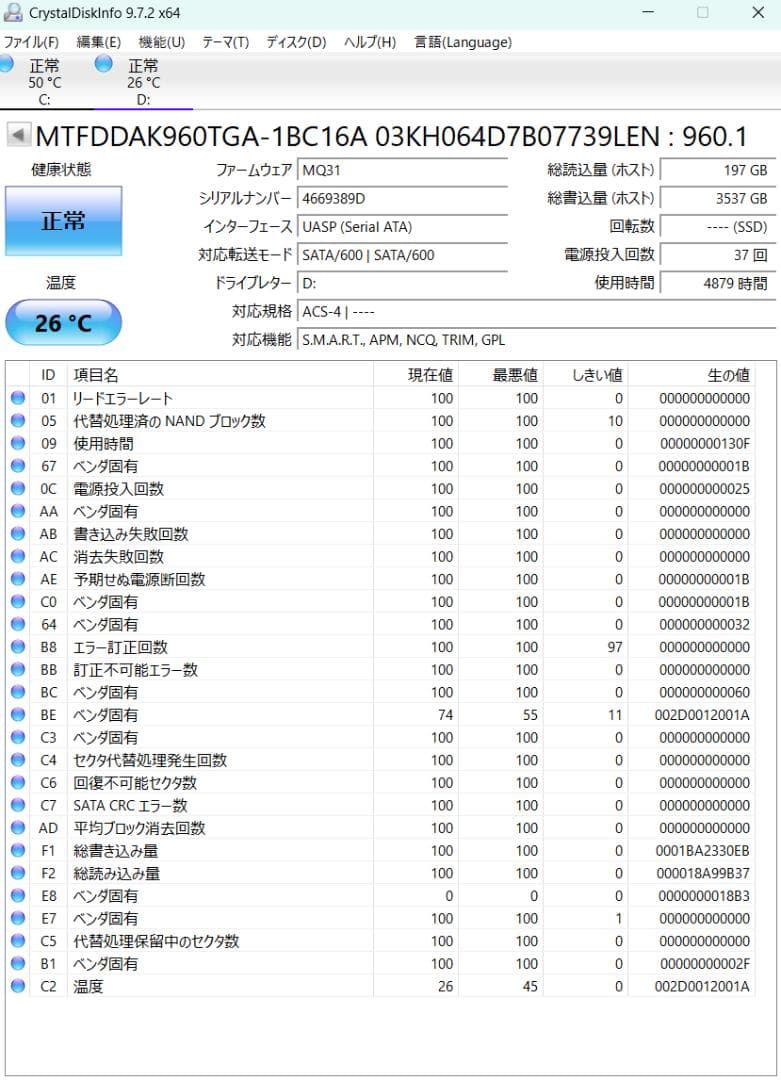Click the raw value 0000000018B3 in E8 row
This screenshot has width=781, height=1080.
(704, 896)
